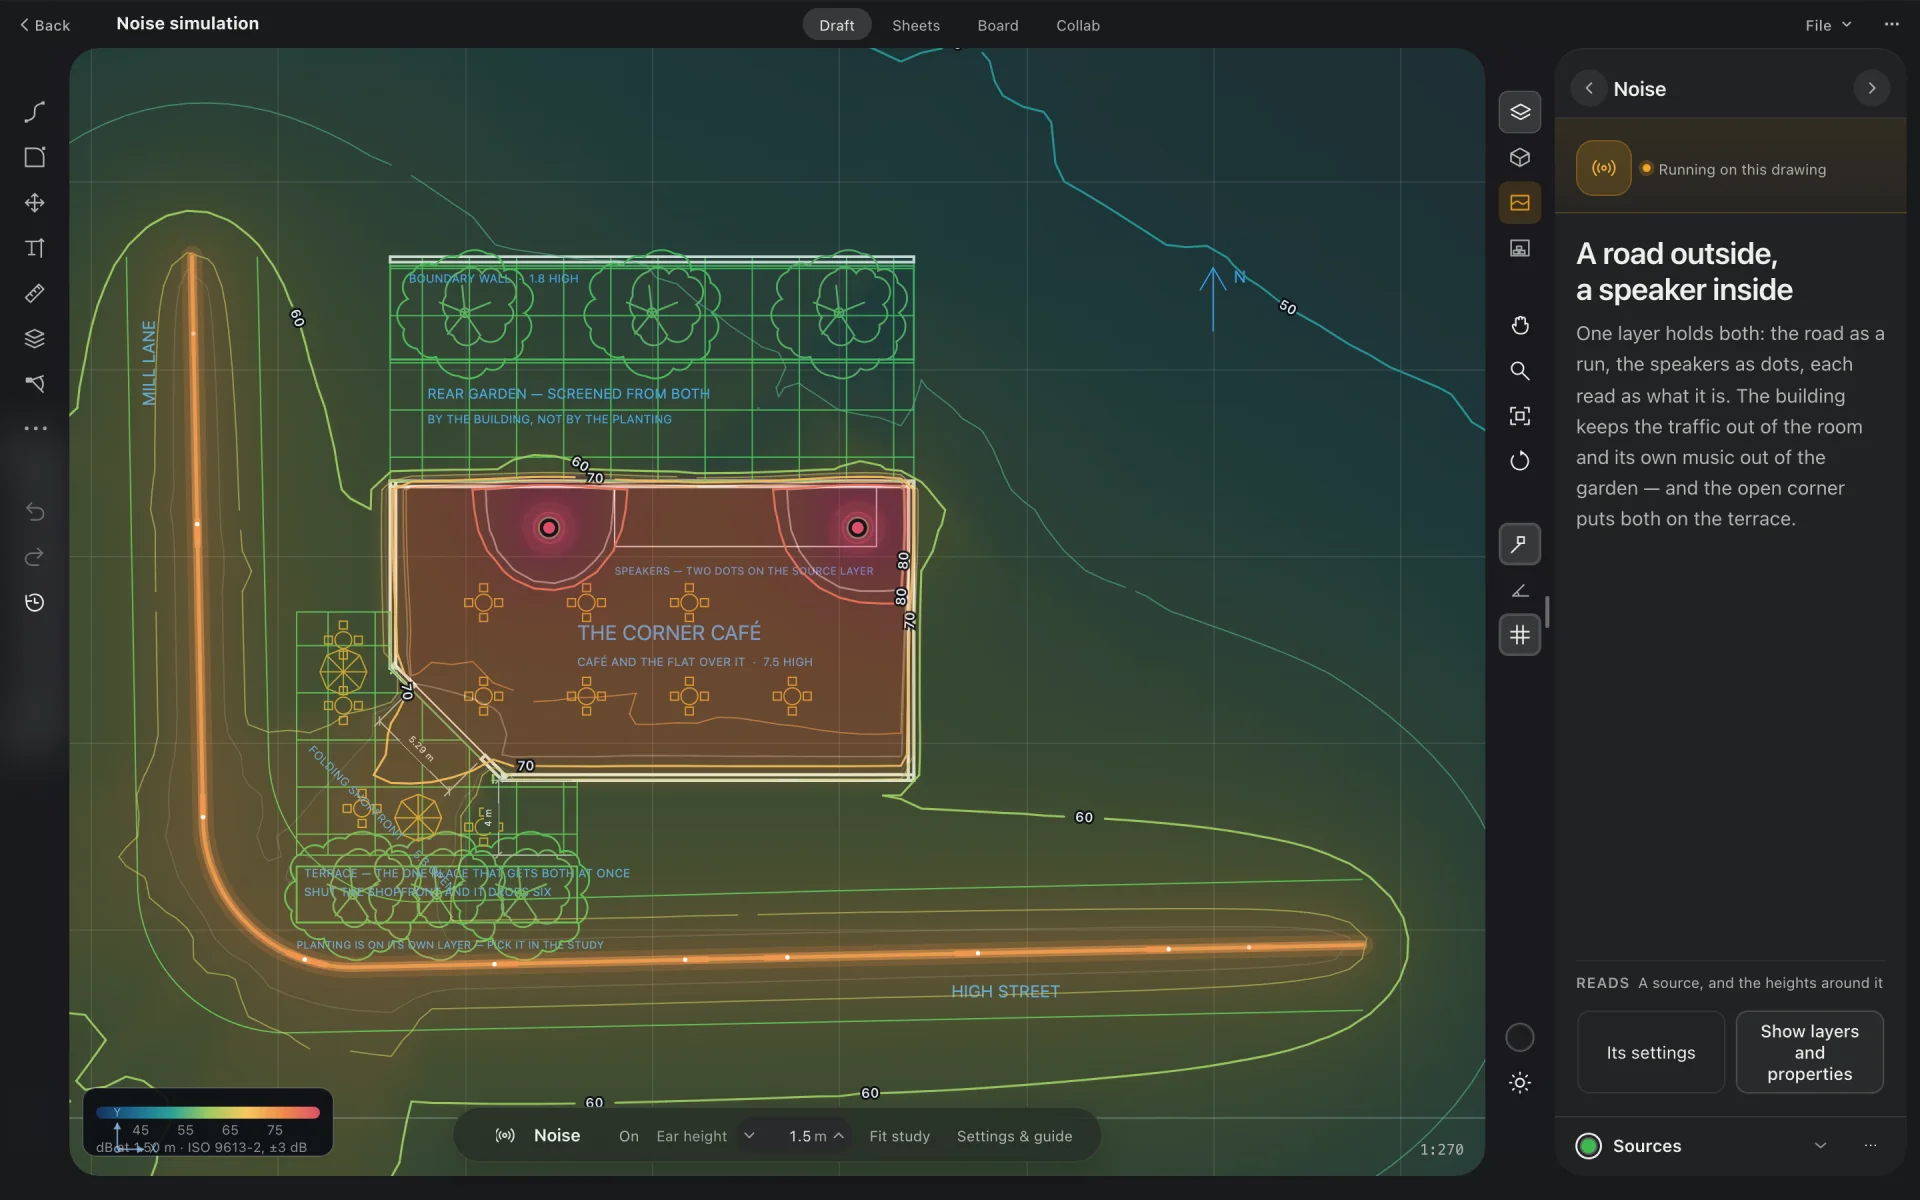Viewport: 1920px width, 1200px height.
Task: Open Sources row more options ellipsis
Action: click(x=1870, y=1146)
